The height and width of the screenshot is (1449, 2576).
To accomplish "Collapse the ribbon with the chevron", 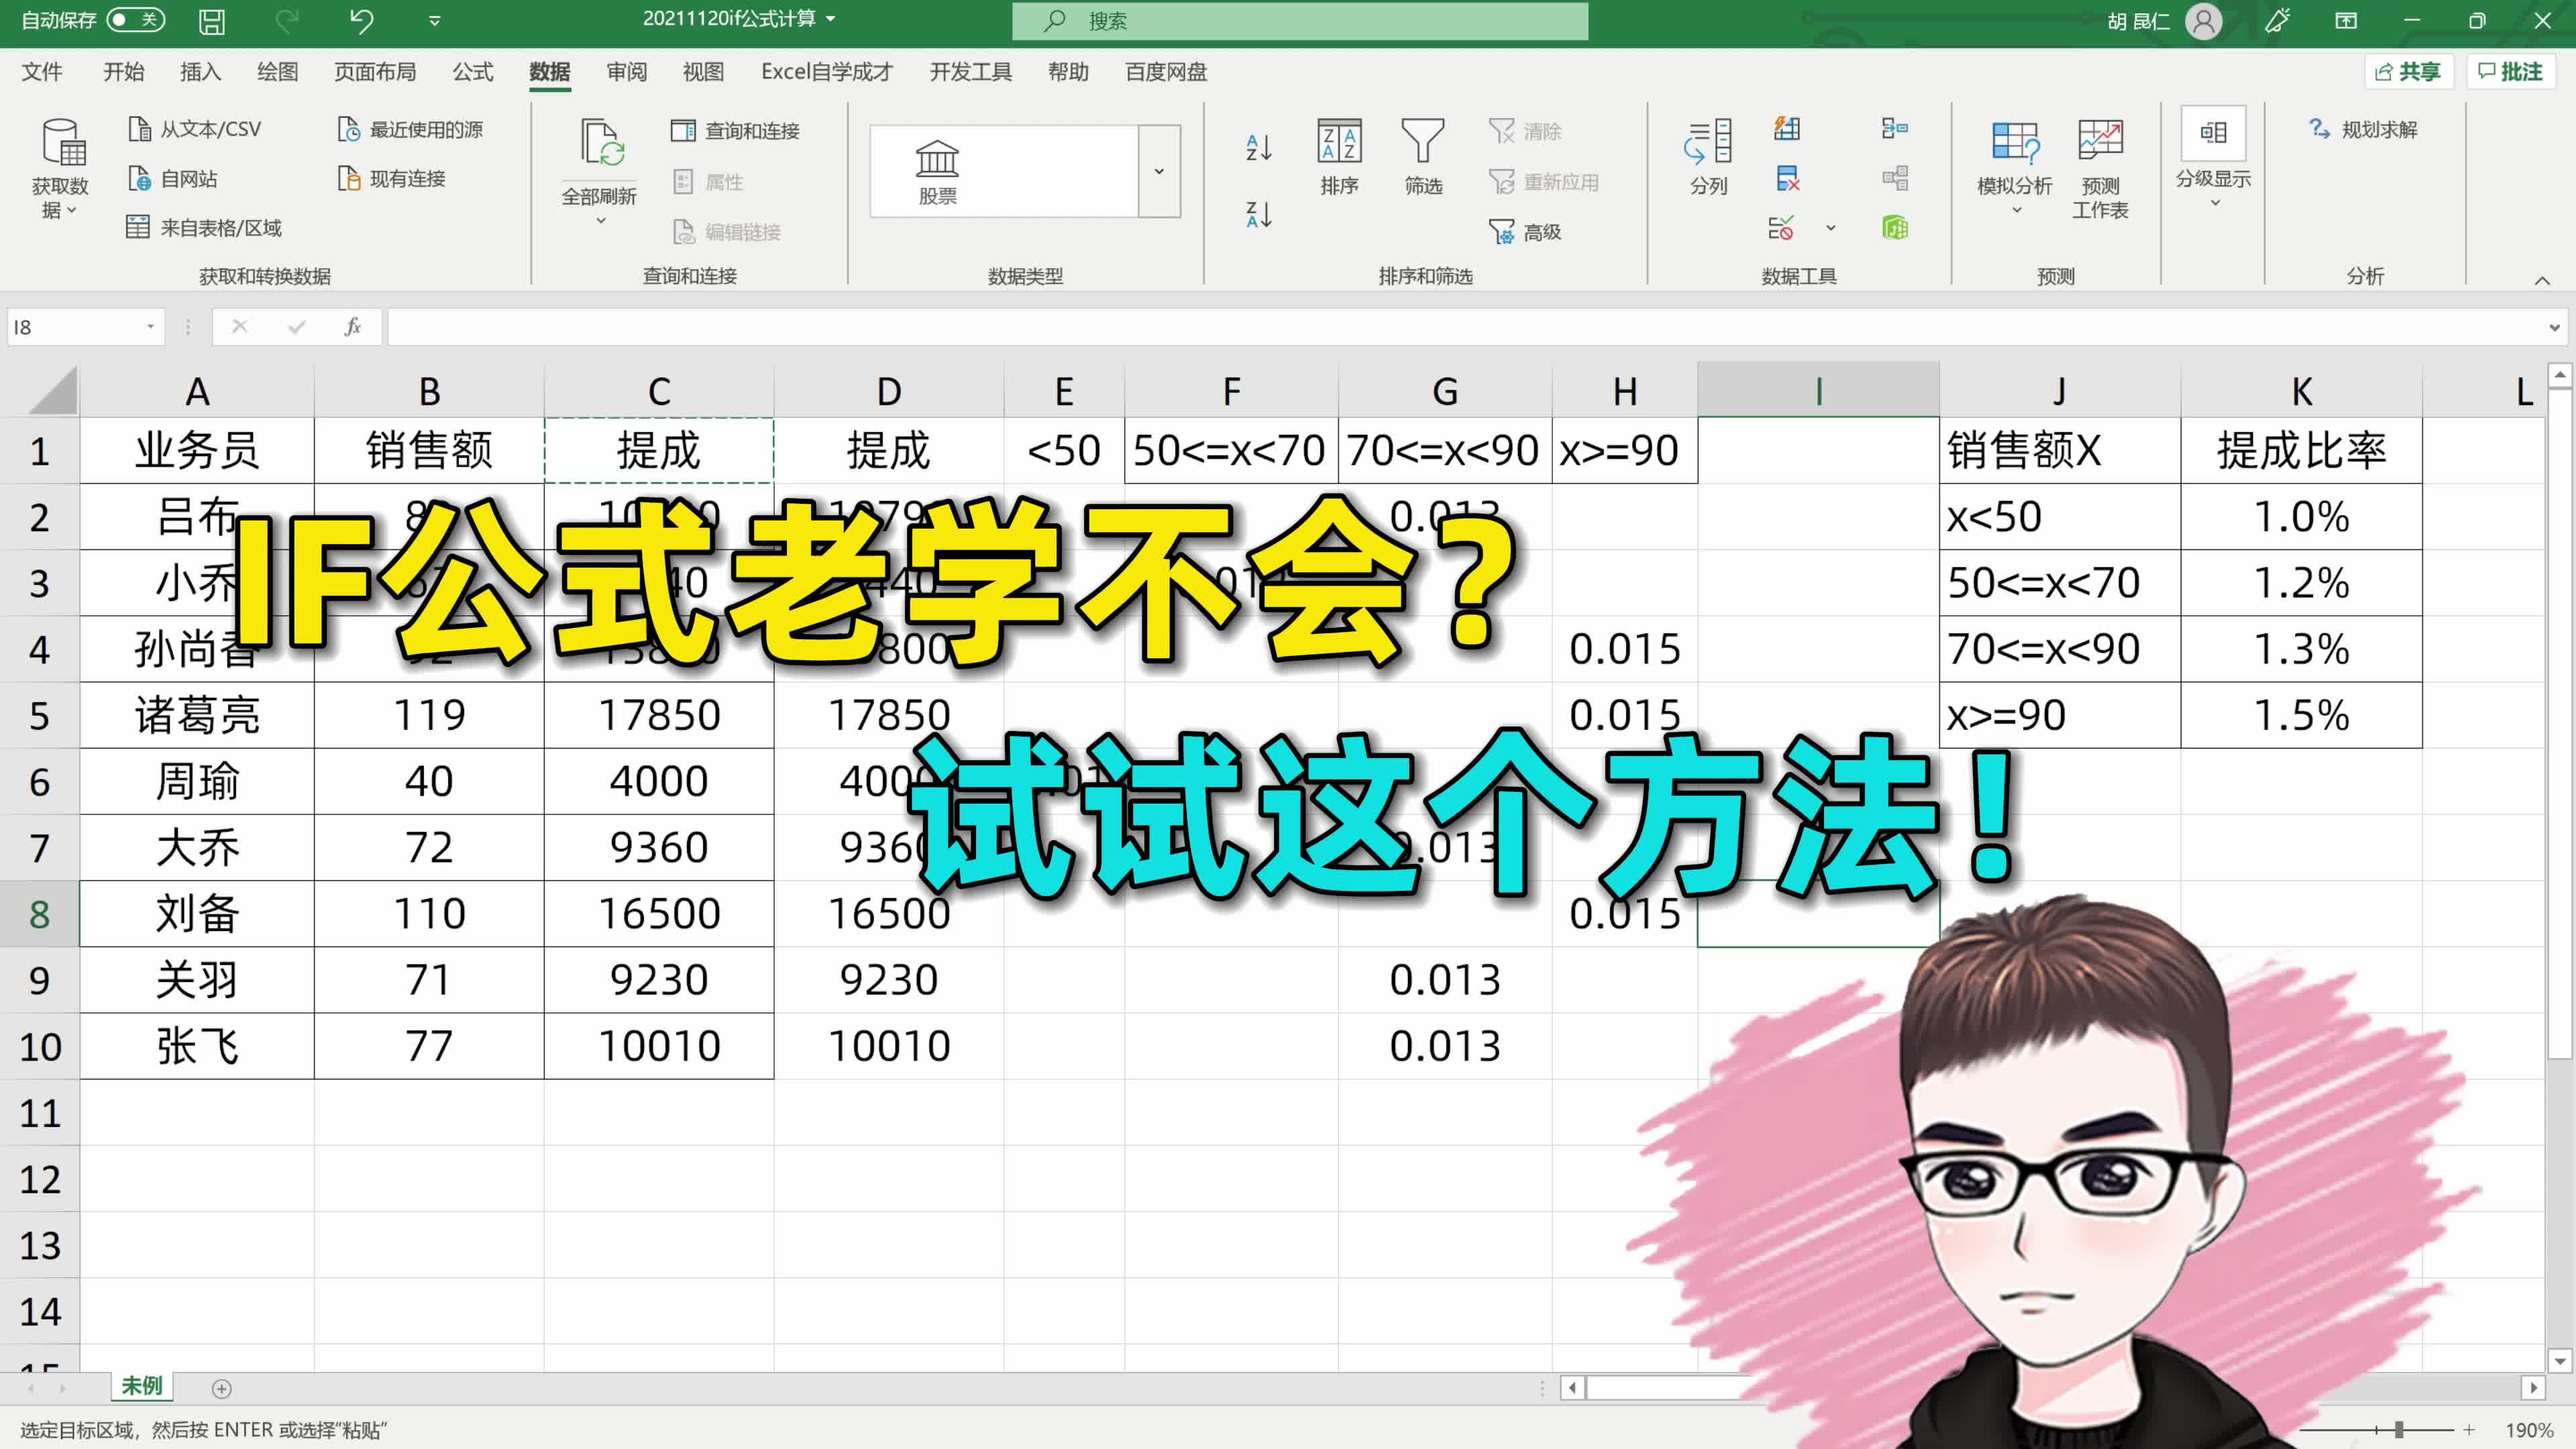I will click(2542, 280).
